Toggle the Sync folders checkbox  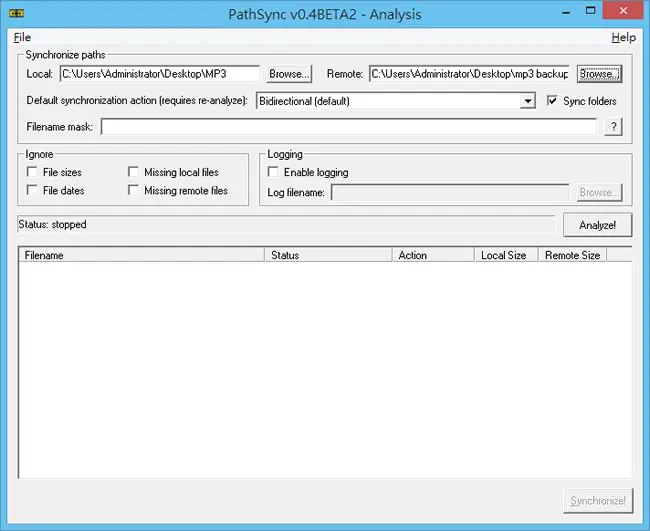[x=552, y=100]
